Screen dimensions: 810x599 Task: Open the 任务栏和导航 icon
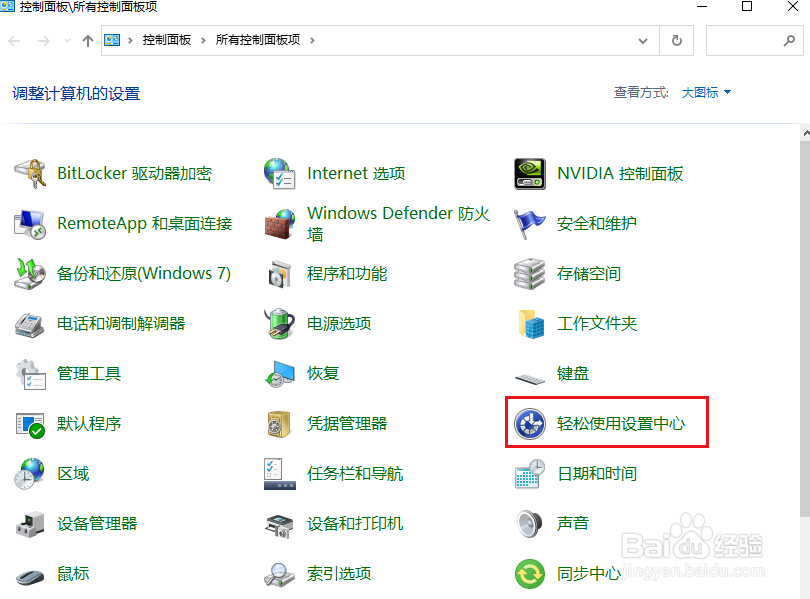[x=279, y=474]
